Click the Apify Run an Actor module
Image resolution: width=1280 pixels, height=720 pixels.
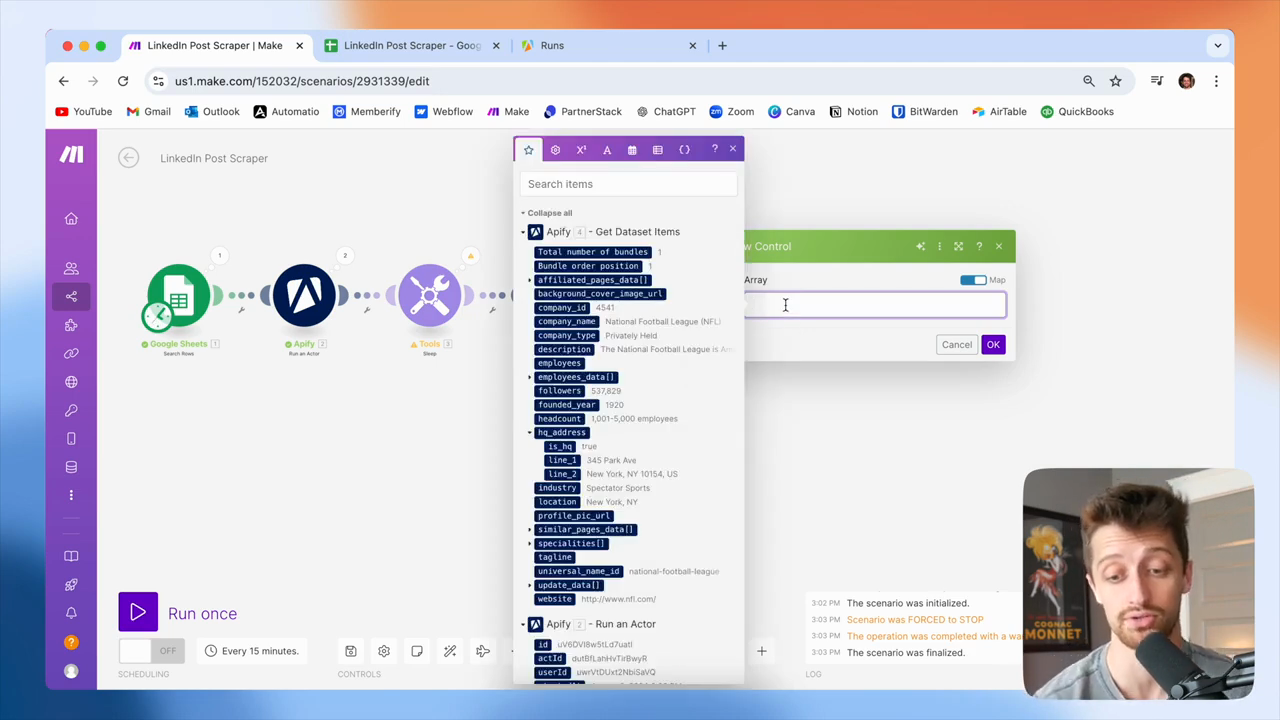pos(304,296)
